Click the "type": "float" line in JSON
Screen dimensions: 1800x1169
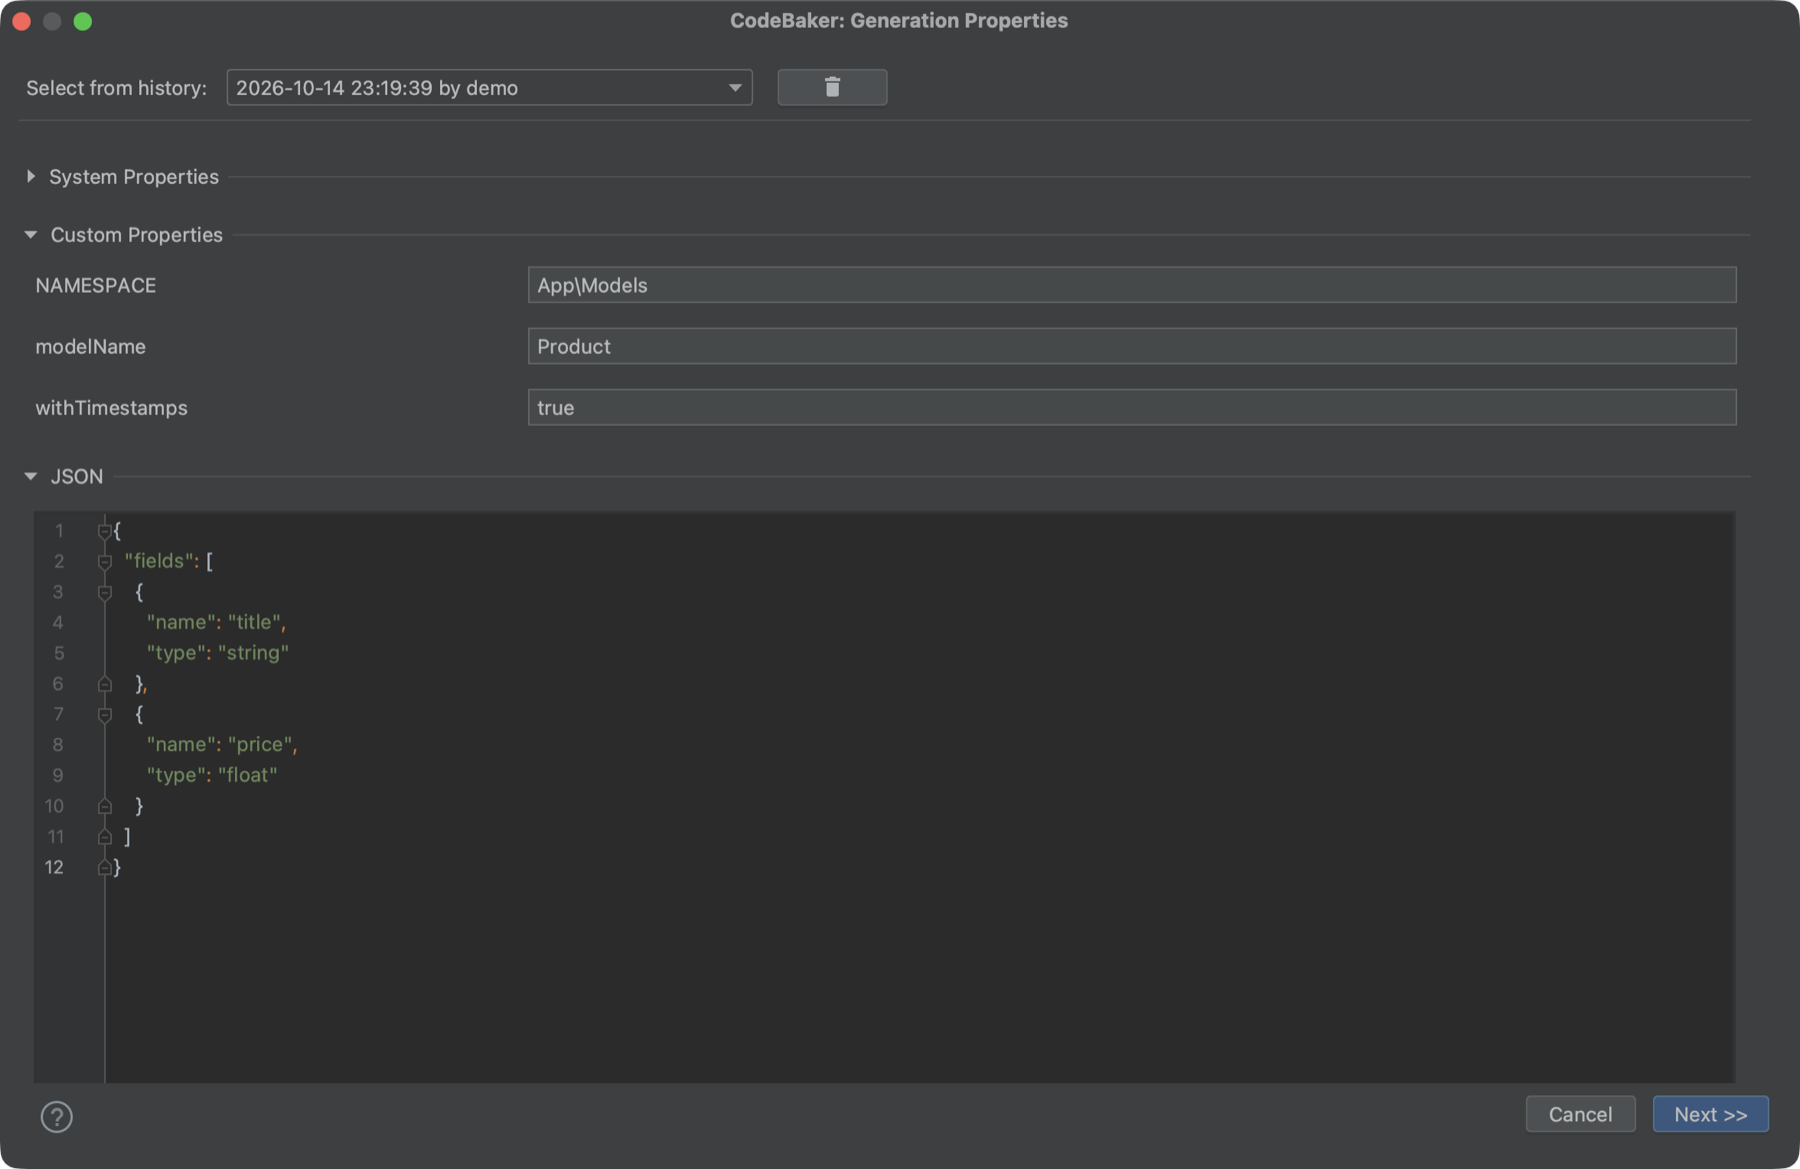[x=212, y=775]
